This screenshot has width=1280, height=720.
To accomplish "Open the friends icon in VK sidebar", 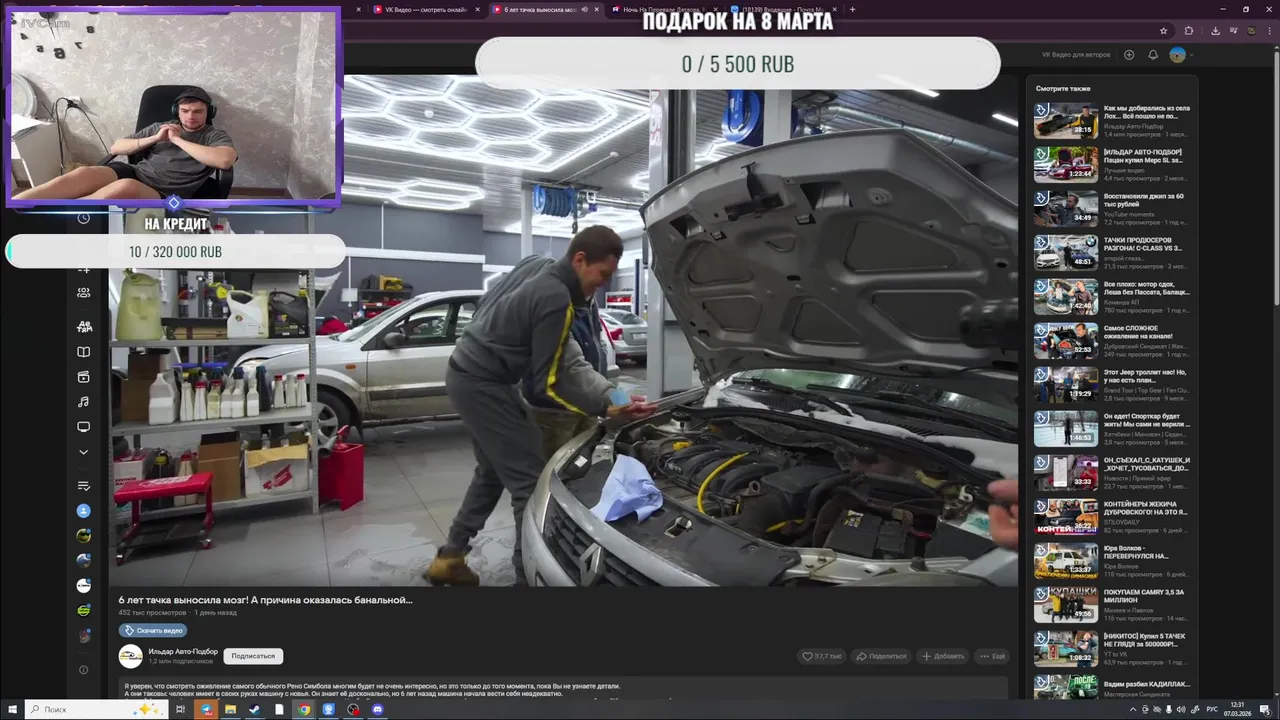I will (x=84, y=293).
